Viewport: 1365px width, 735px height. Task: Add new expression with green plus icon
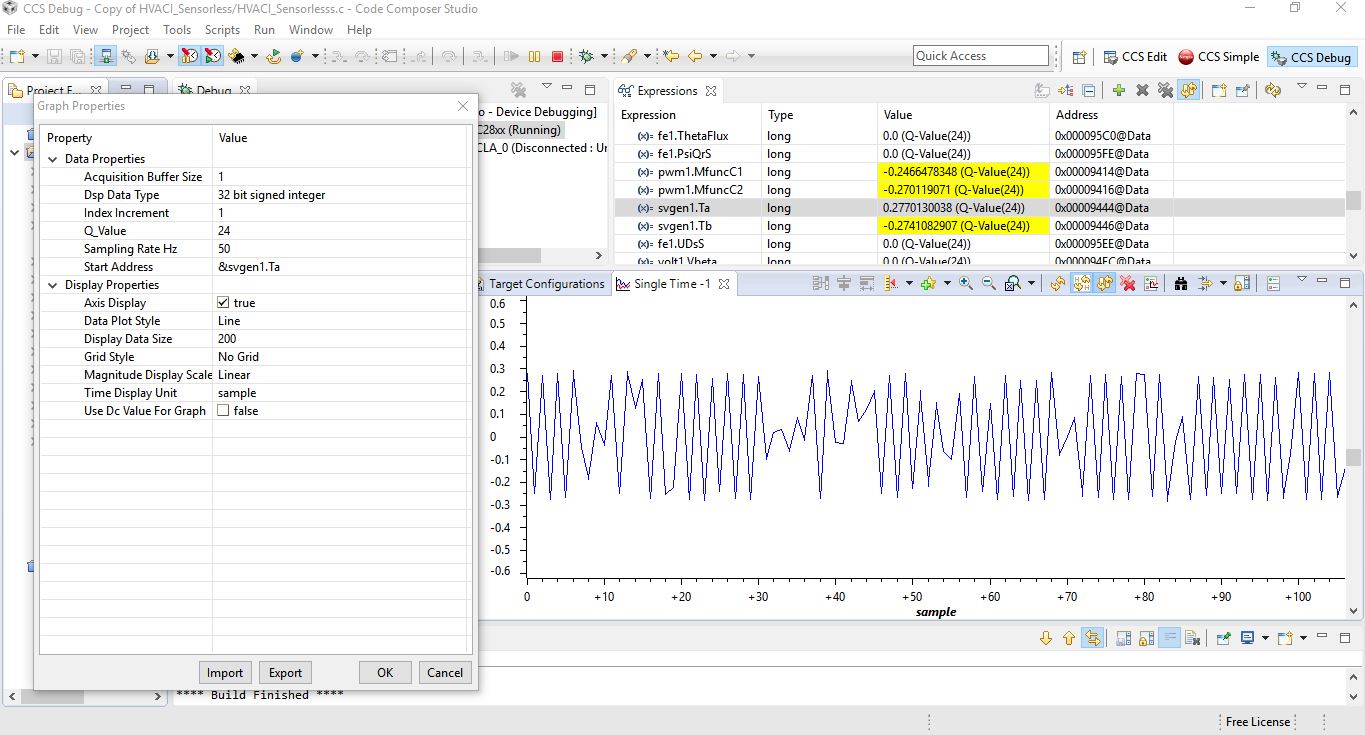pyautogui.click(x=1118, y=91)
